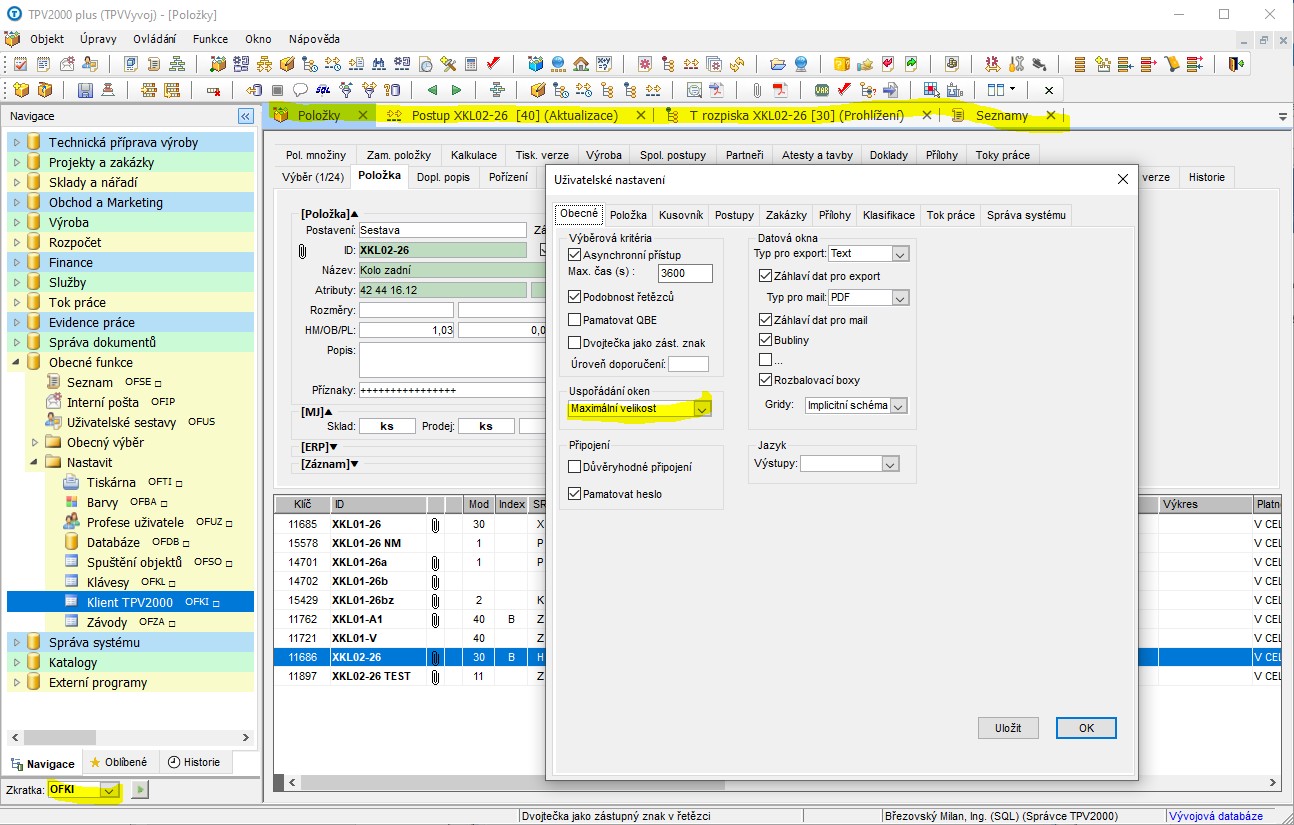
Task: Click the open folder toolbar icon
Action: click(x=778, y=64)
